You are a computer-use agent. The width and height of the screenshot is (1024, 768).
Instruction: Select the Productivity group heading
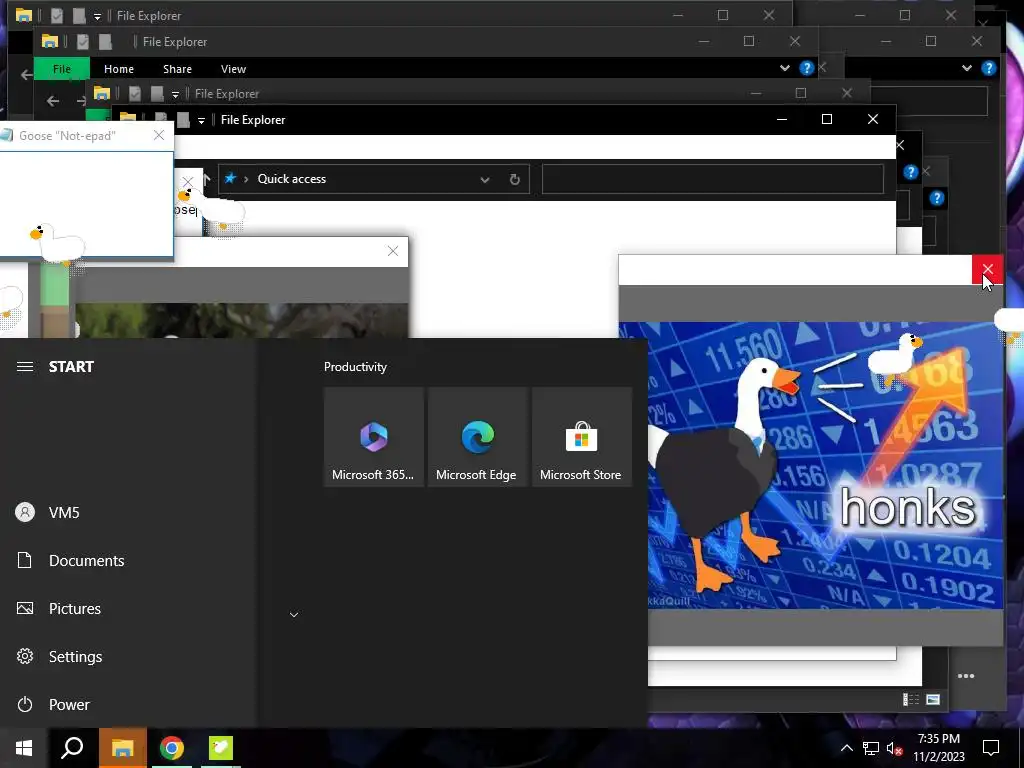[355, 367]
